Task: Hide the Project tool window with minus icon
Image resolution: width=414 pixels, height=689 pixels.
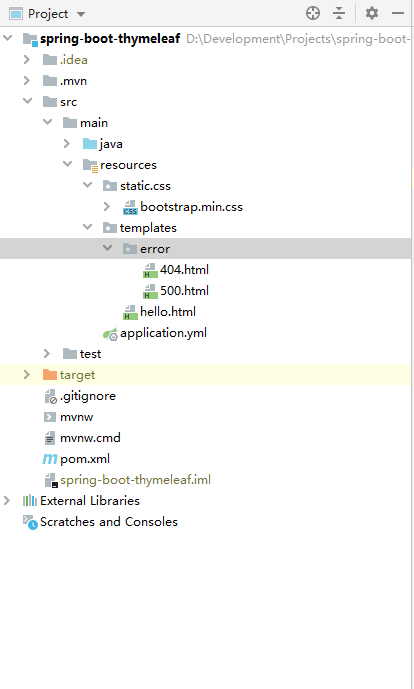Action: [x=398, y=13]
